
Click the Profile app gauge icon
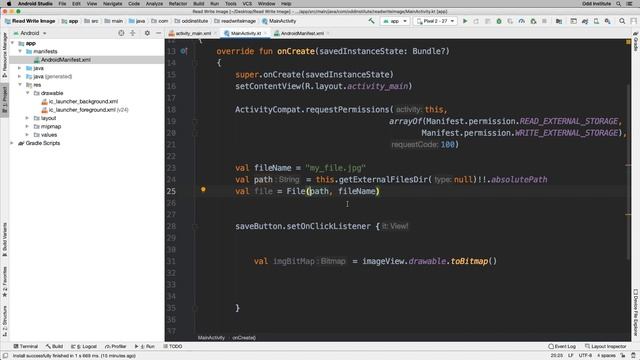pos(522,21)
